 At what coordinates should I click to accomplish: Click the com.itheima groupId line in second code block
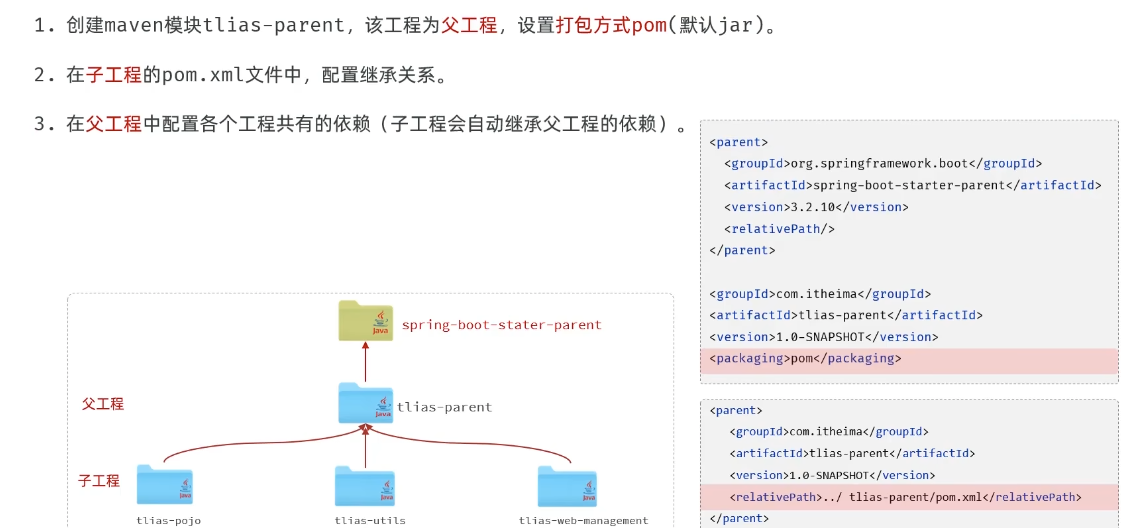point(829,432)
